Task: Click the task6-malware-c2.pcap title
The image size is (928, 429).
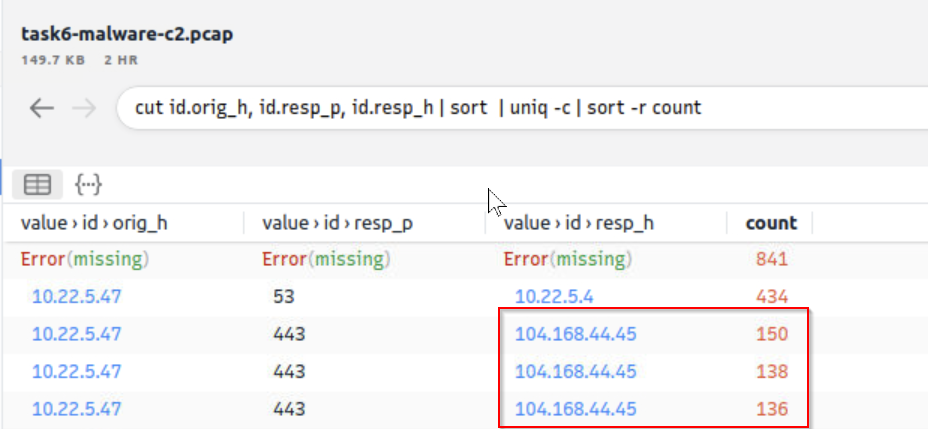Action: pos(127,34)
